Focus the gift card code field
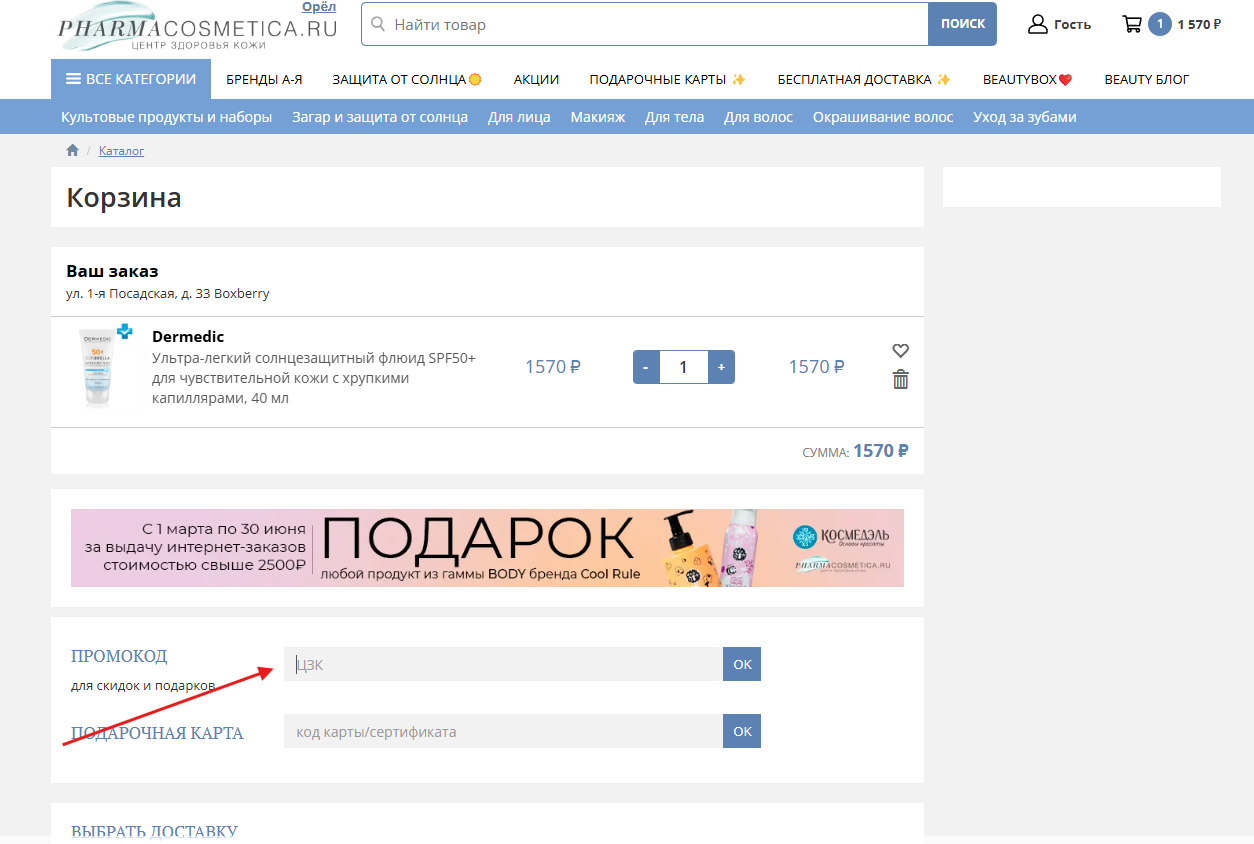The image size is (1254, 844). pos(503,731)
